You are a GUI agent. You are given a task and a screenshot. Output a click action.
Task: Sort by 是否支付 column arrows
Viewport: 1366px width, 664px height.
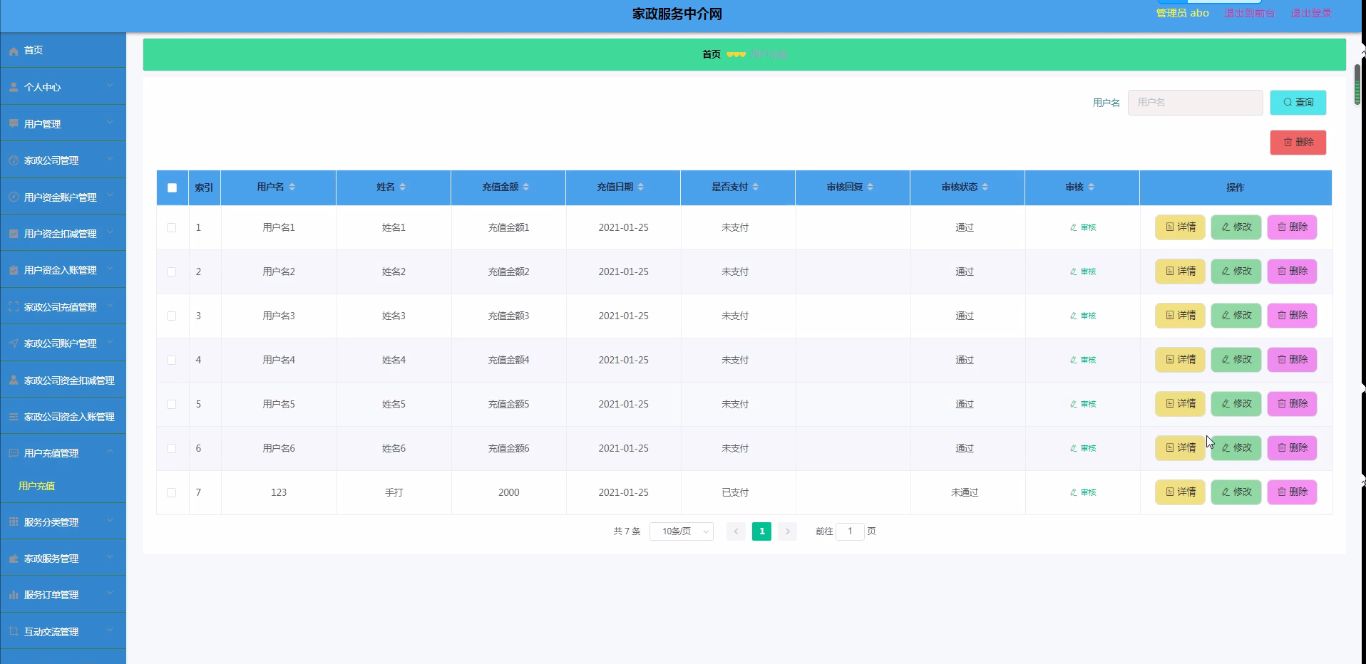756,187
